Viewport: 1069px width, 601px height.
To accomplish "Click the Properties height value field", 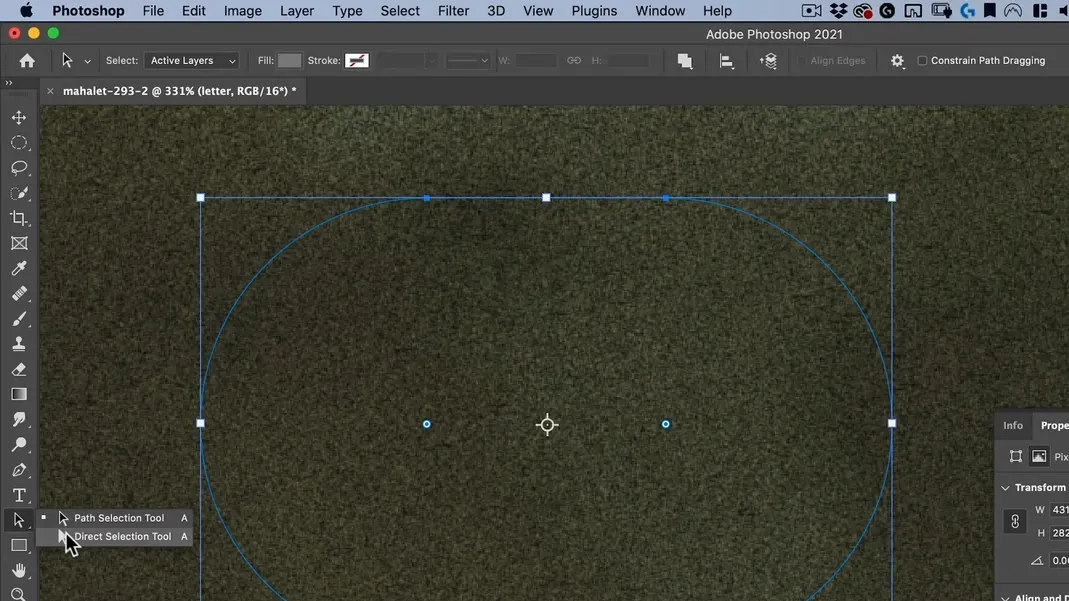I will click(x=1059, y=533).
